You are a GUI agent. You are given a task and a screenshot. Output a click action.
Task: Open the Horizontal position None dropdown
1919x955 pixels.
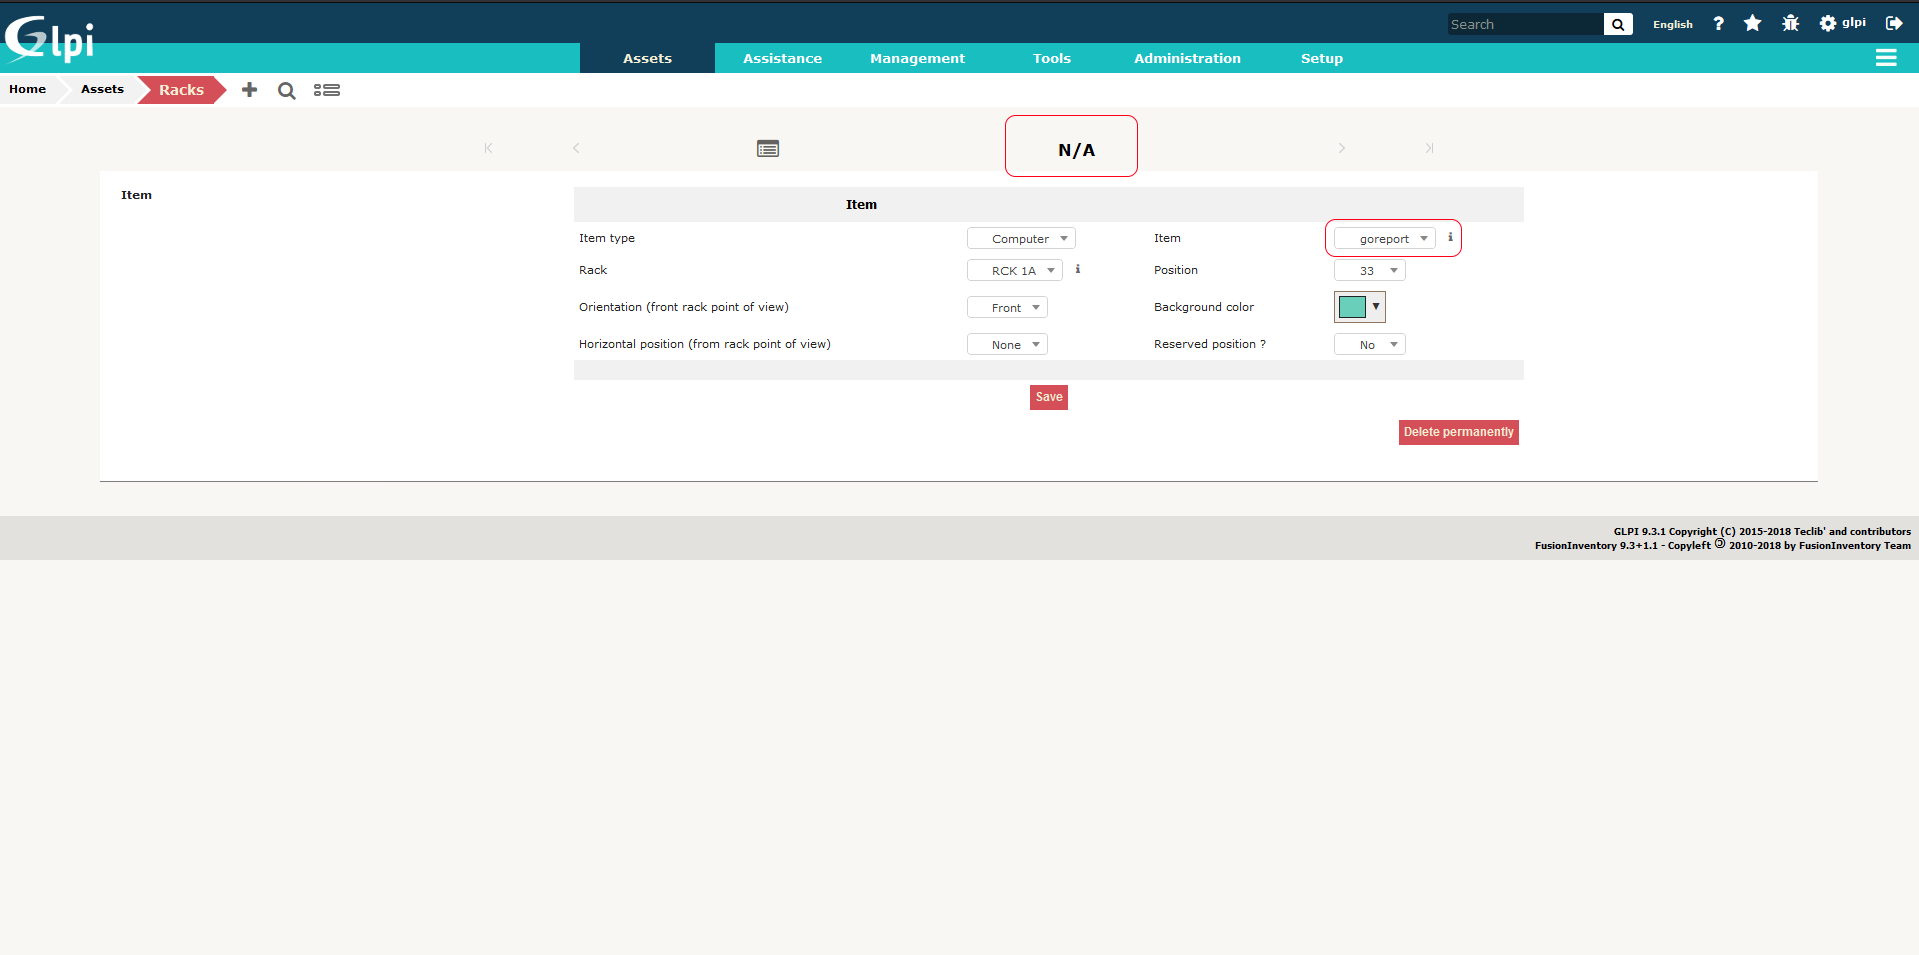coord(1007,344)
